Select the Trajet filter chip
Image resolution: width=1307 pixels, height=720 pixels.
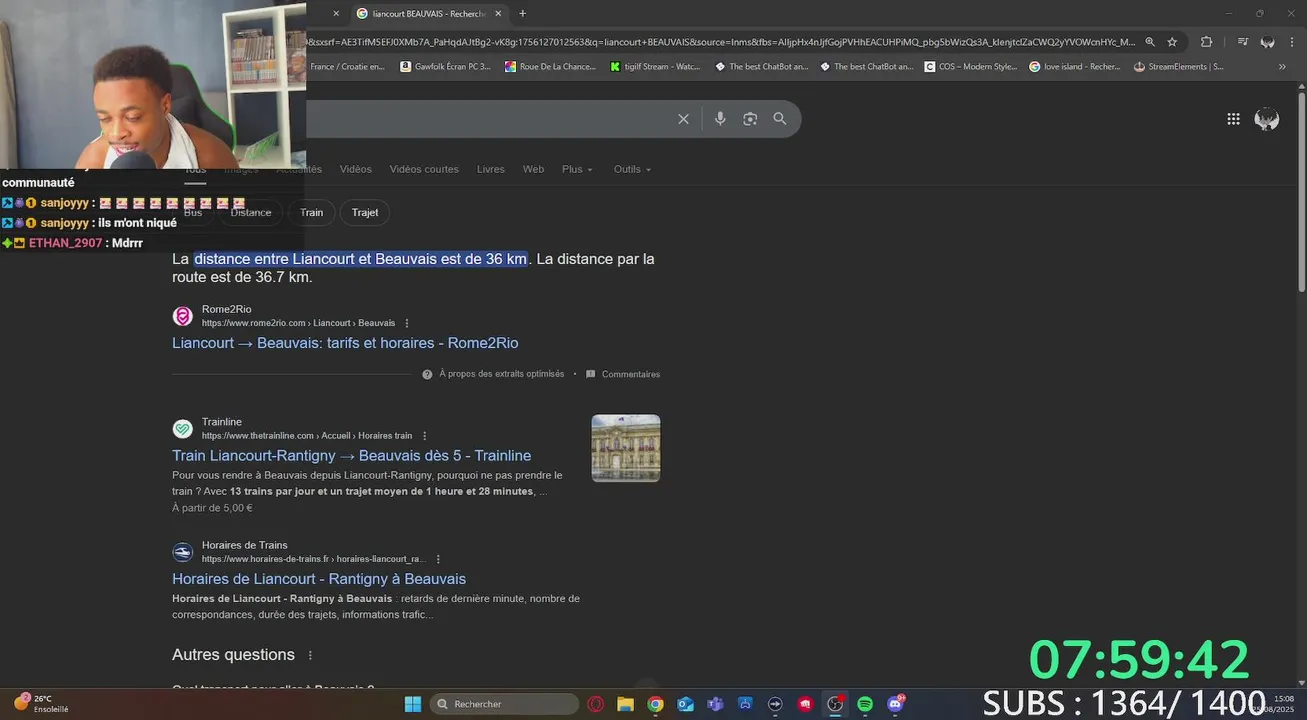tap(365, 212)
